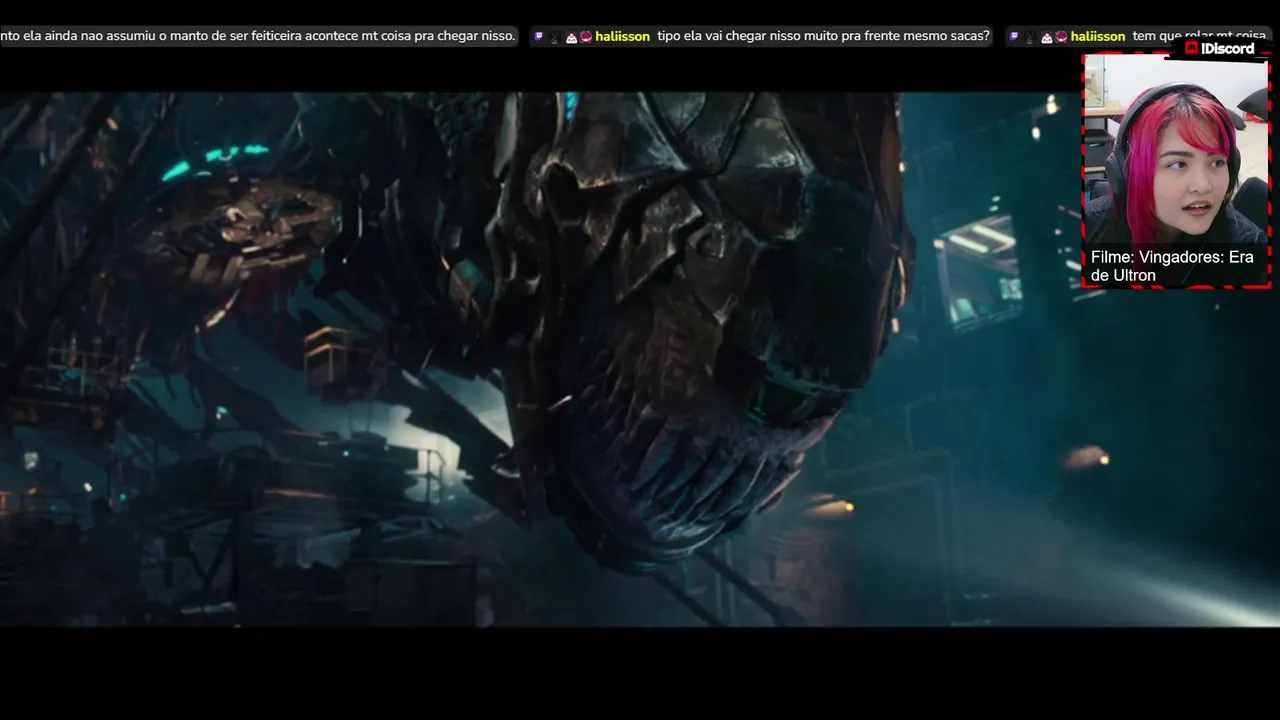This screenshot has width=1280, height=720.
Task: Click the chat message ending 'acontece mt coisa pra chegar nisso.'
Action: click(x=258, y=36)
